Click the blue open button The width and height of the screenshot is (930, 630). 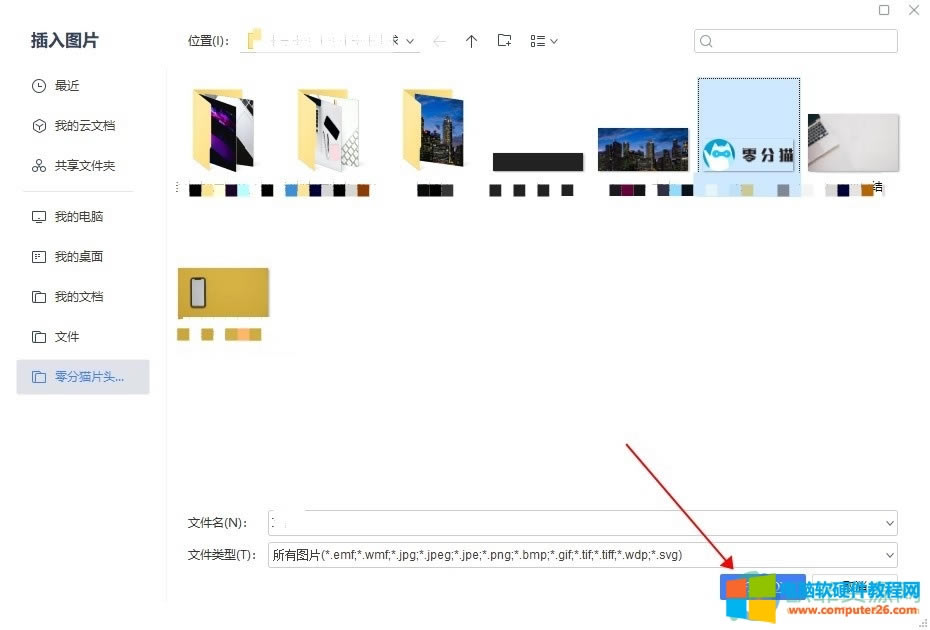point(763,586)
